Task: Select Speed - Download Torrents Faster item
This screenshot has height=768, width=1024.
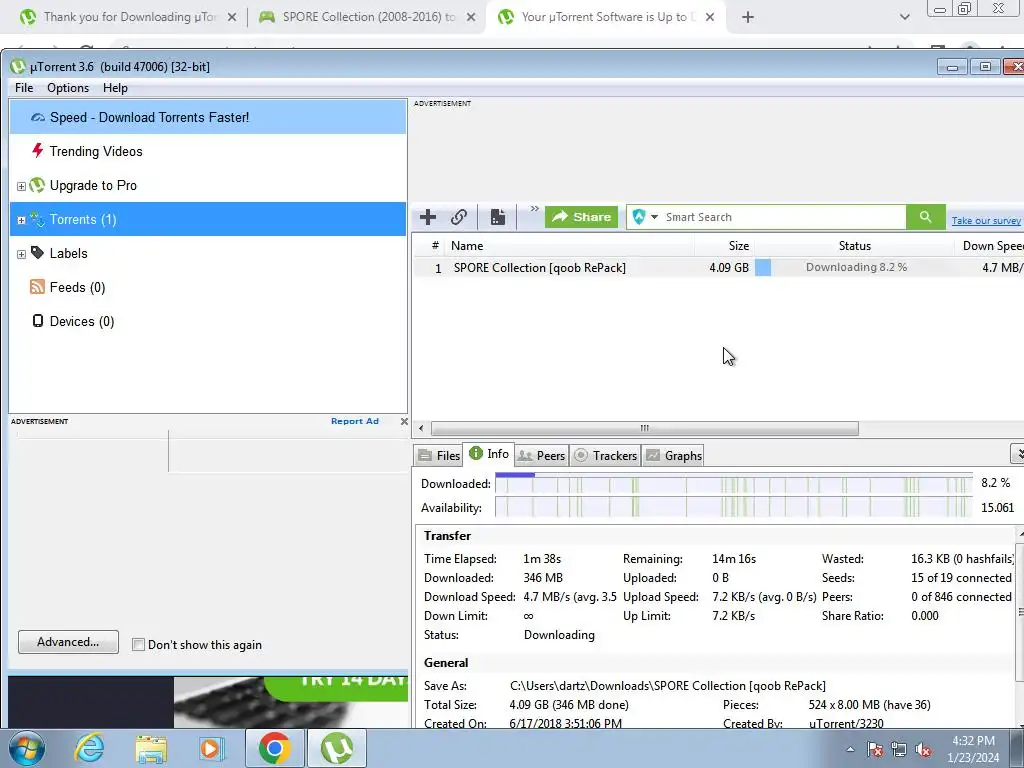Action: tap(208, 118)
